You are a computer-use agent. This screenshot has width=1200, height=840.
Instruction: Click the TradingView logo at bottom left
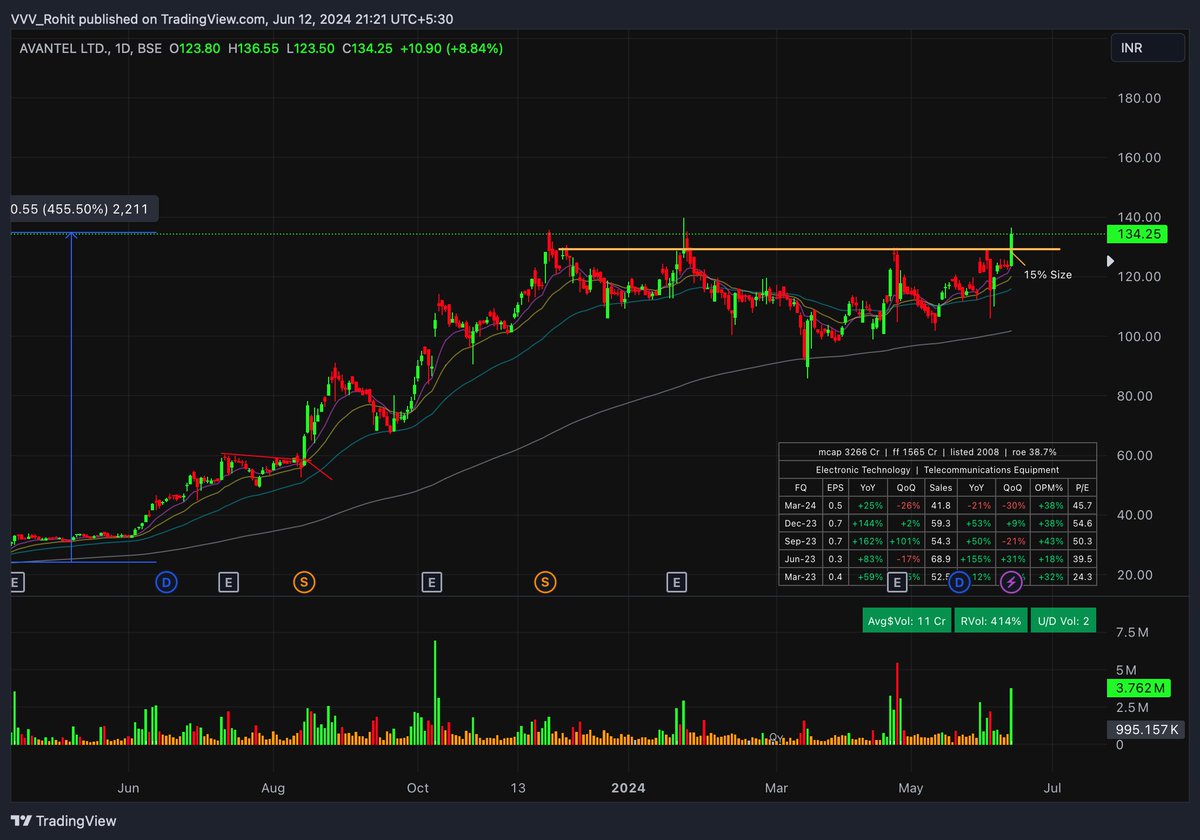coord(64,820)
